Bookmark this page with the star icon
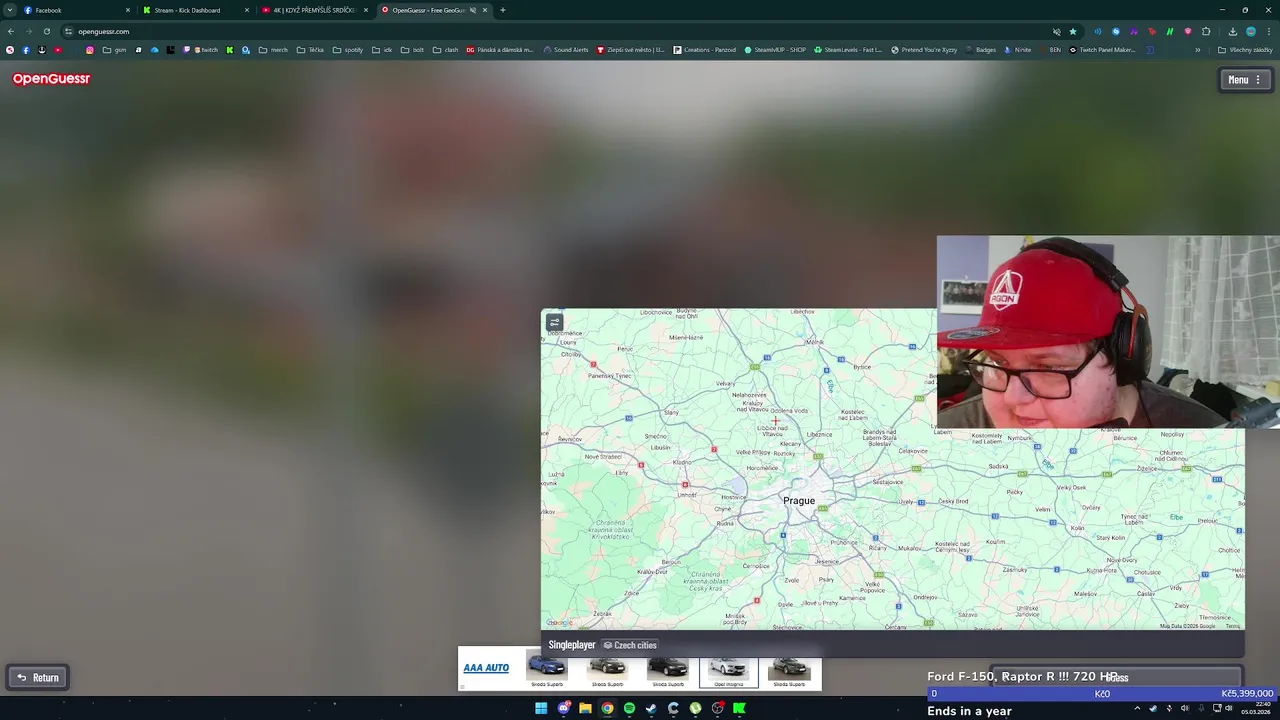The image size is (1280, 720). [1073, 31]
